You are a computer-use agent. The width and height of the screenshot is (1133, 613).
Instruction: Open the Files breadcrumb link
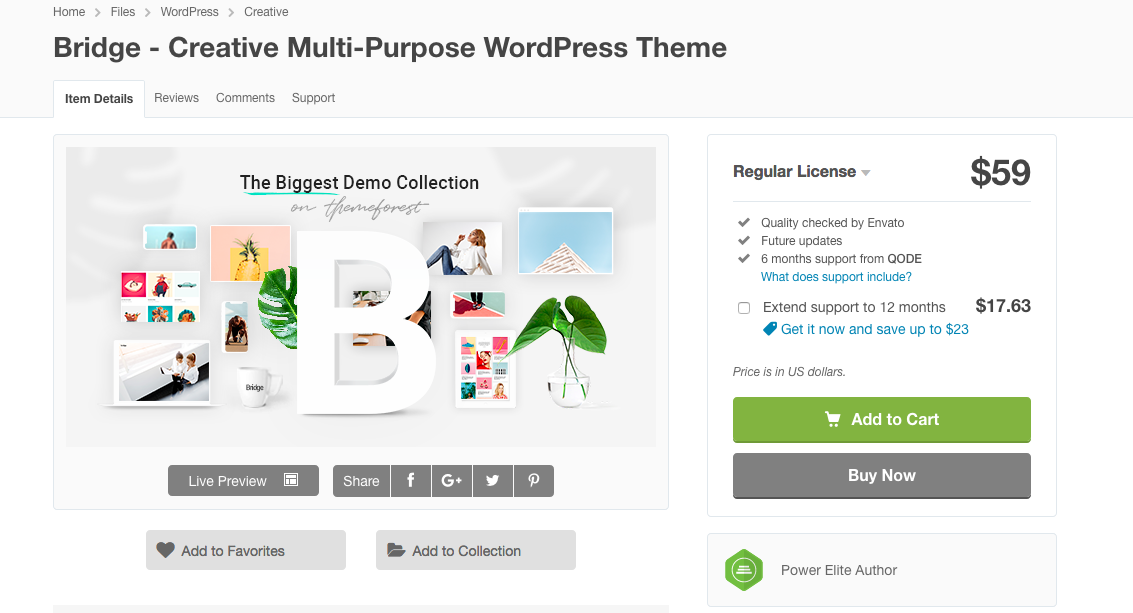point(123,12)
